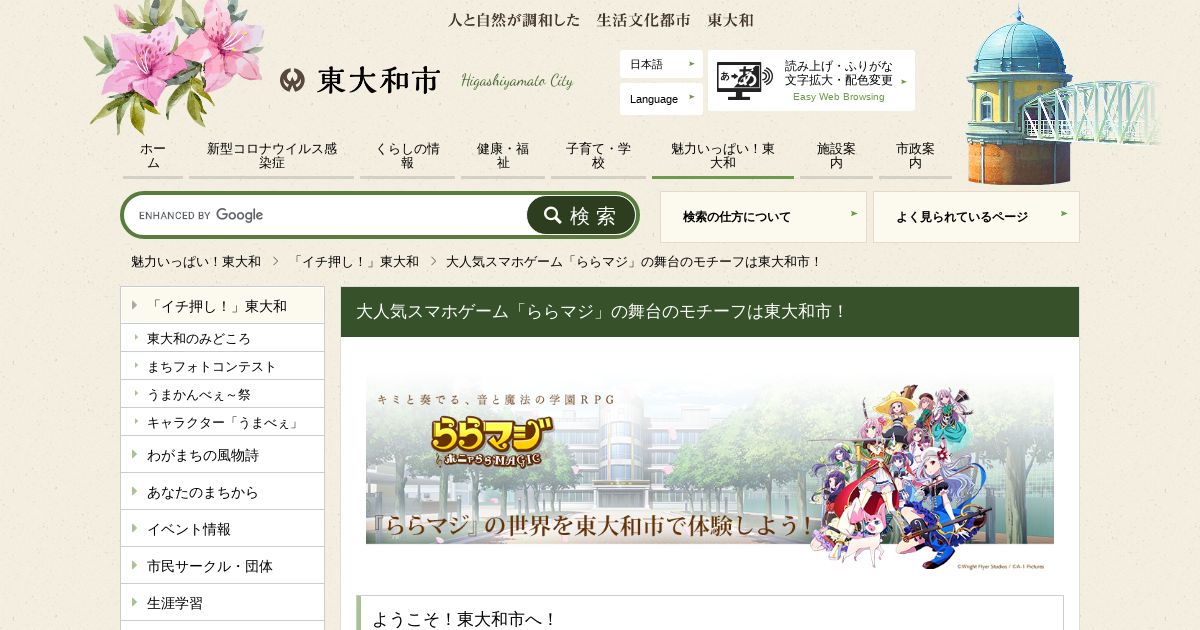This screenshot has width=1200, height=630.
Task: Click breadcrumb 「イチ押し！」東大和
Action: [354, 261]
